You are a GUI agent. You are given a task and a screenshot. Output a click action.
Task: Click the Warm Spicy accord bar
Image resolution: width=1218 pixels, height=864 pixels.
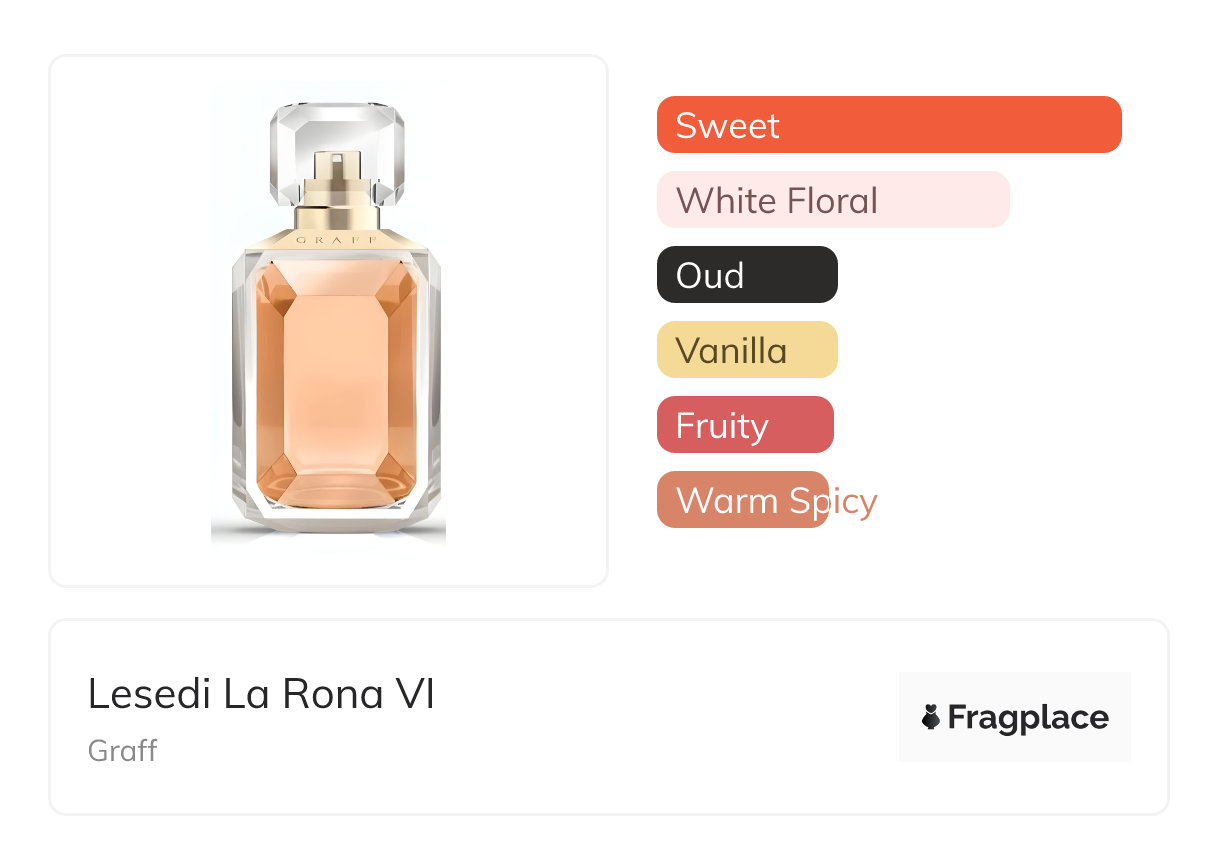point(743,500)
